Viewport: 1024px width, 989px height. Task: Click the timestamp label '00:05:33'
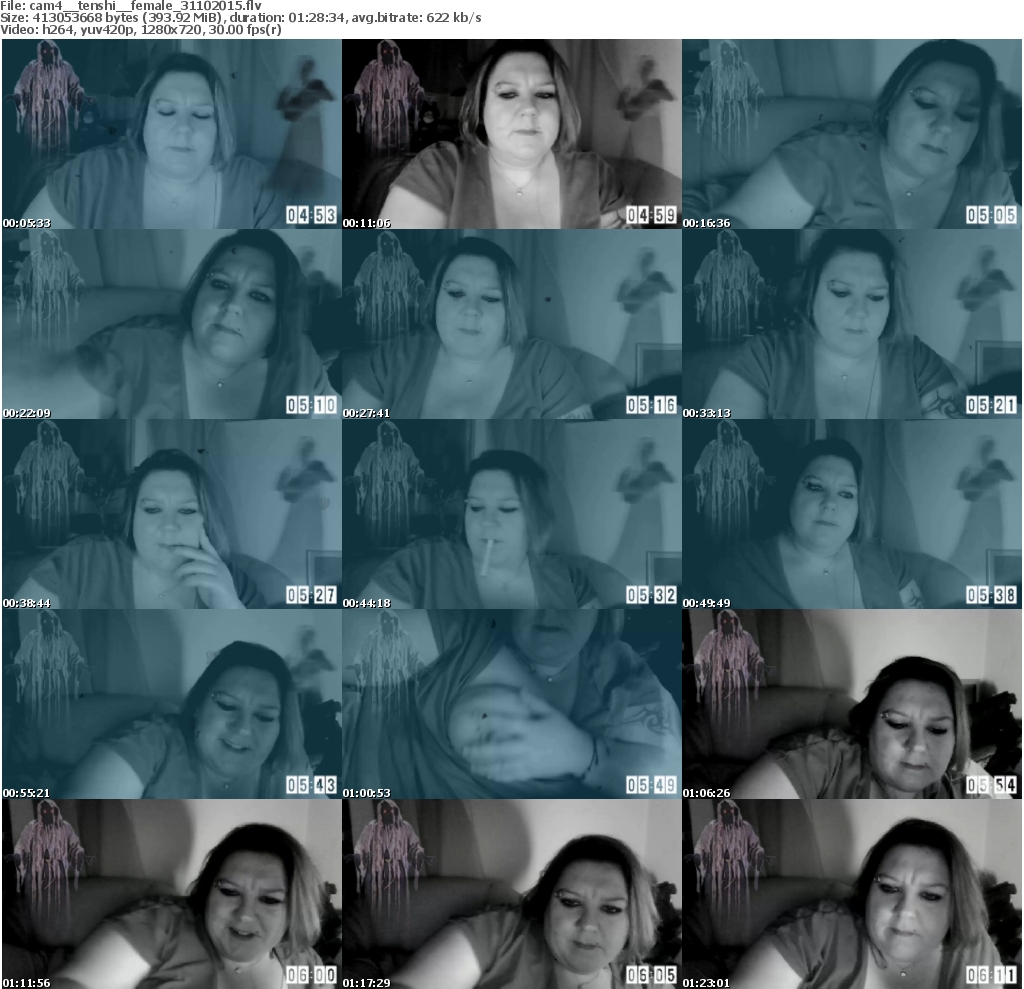click(x=27, y=223)
